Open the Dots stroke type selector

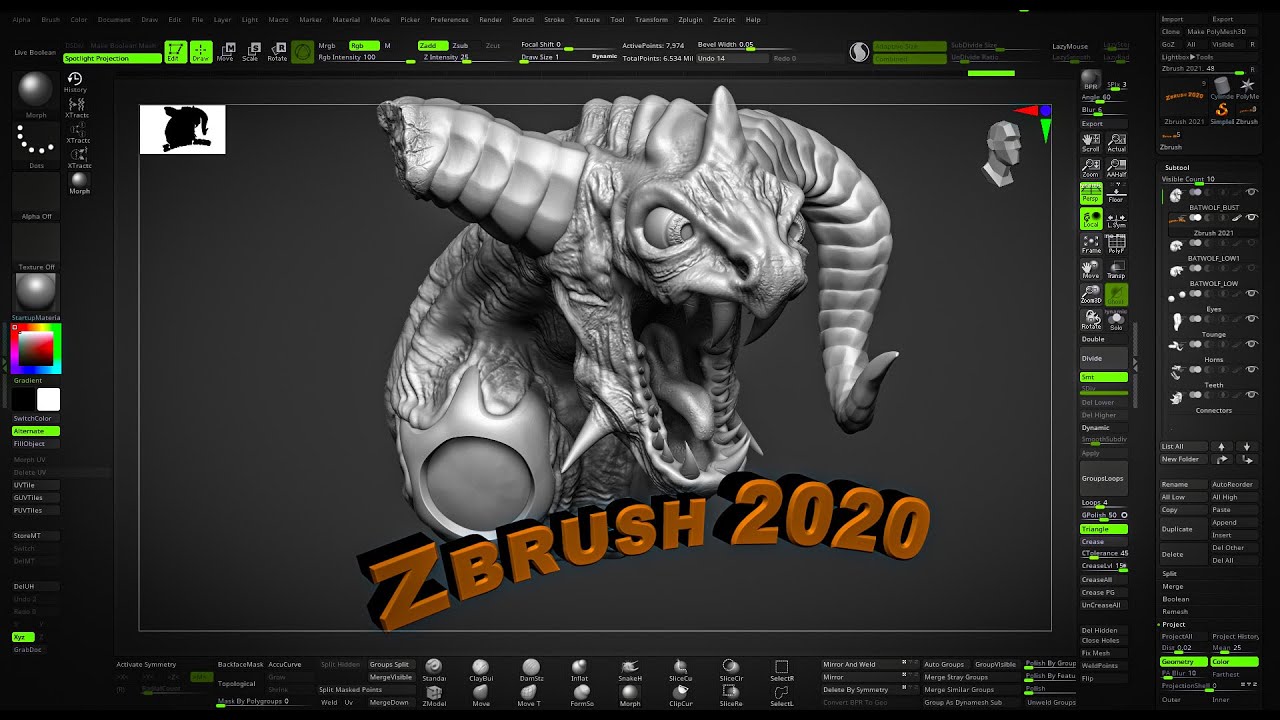tap(36, 147)
